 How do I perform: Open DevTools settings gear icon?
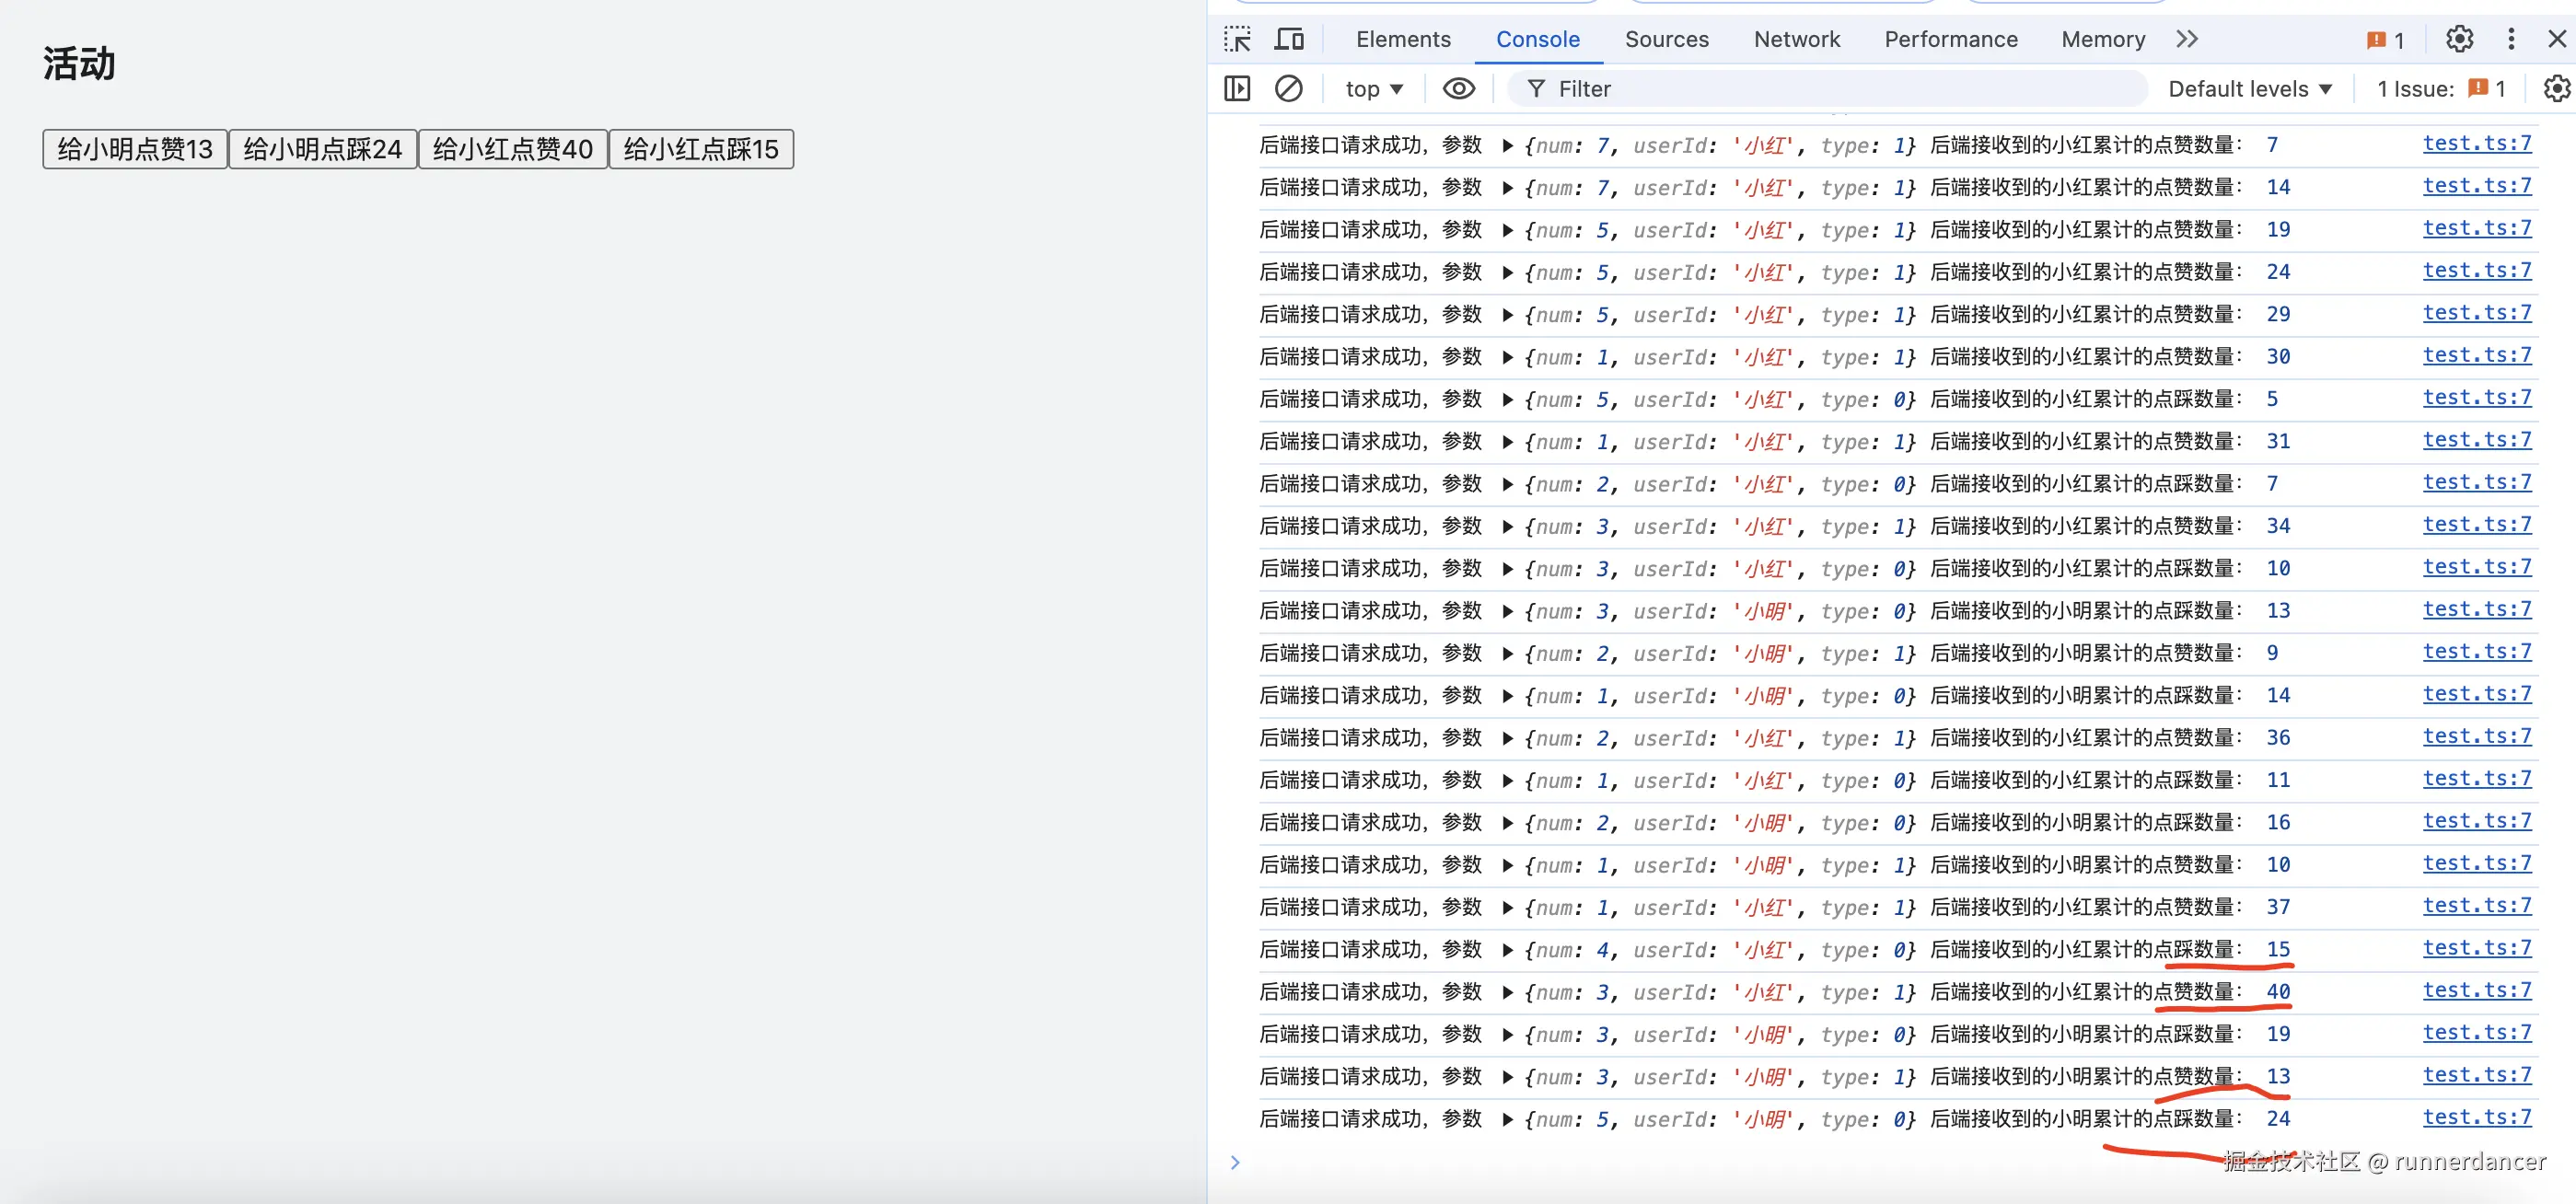(x=2459, y=39)
